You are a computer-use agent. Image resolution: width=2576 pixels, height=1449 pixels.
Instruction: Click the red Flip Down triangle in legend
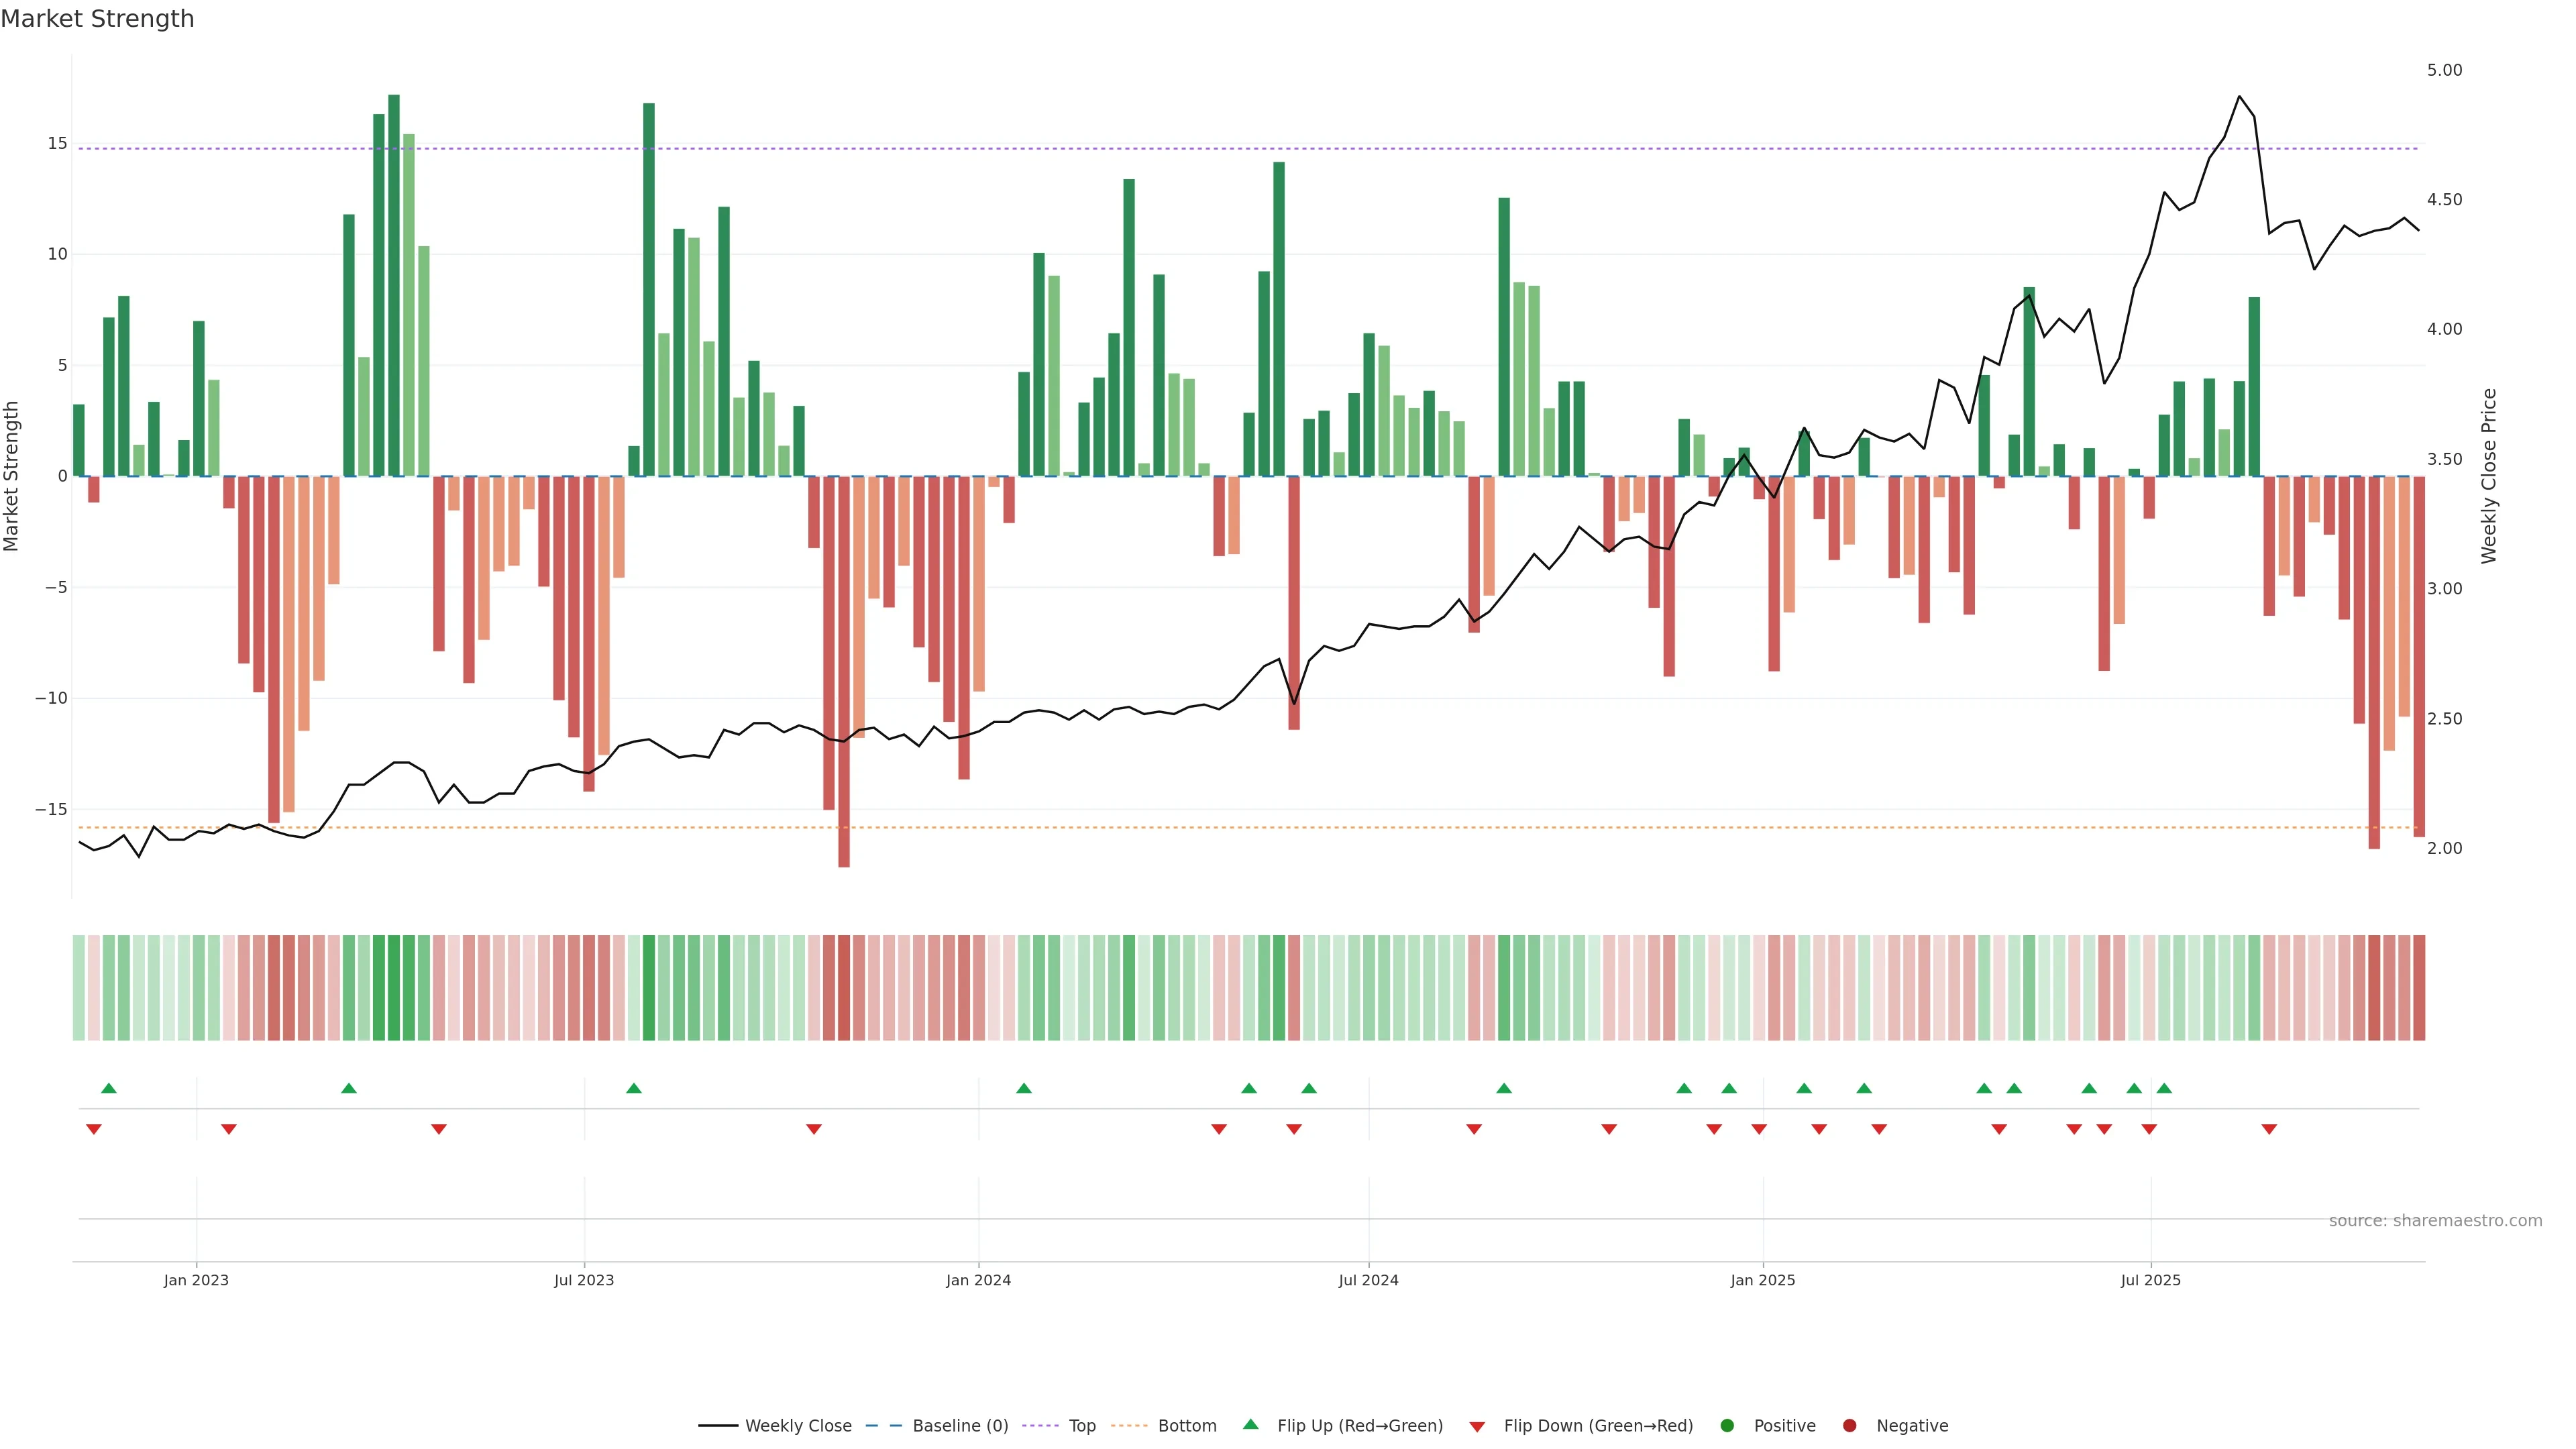[x=1476, y=1427]
